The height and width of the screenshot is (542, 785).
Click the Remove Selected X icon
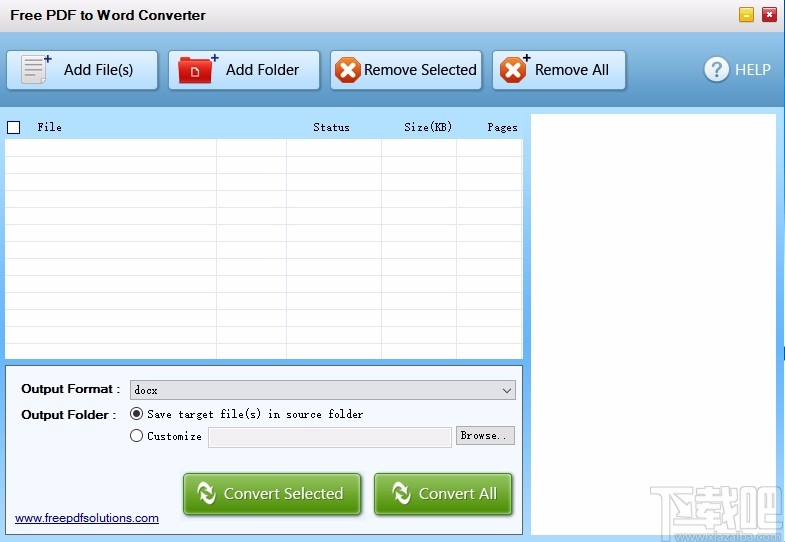348,70
